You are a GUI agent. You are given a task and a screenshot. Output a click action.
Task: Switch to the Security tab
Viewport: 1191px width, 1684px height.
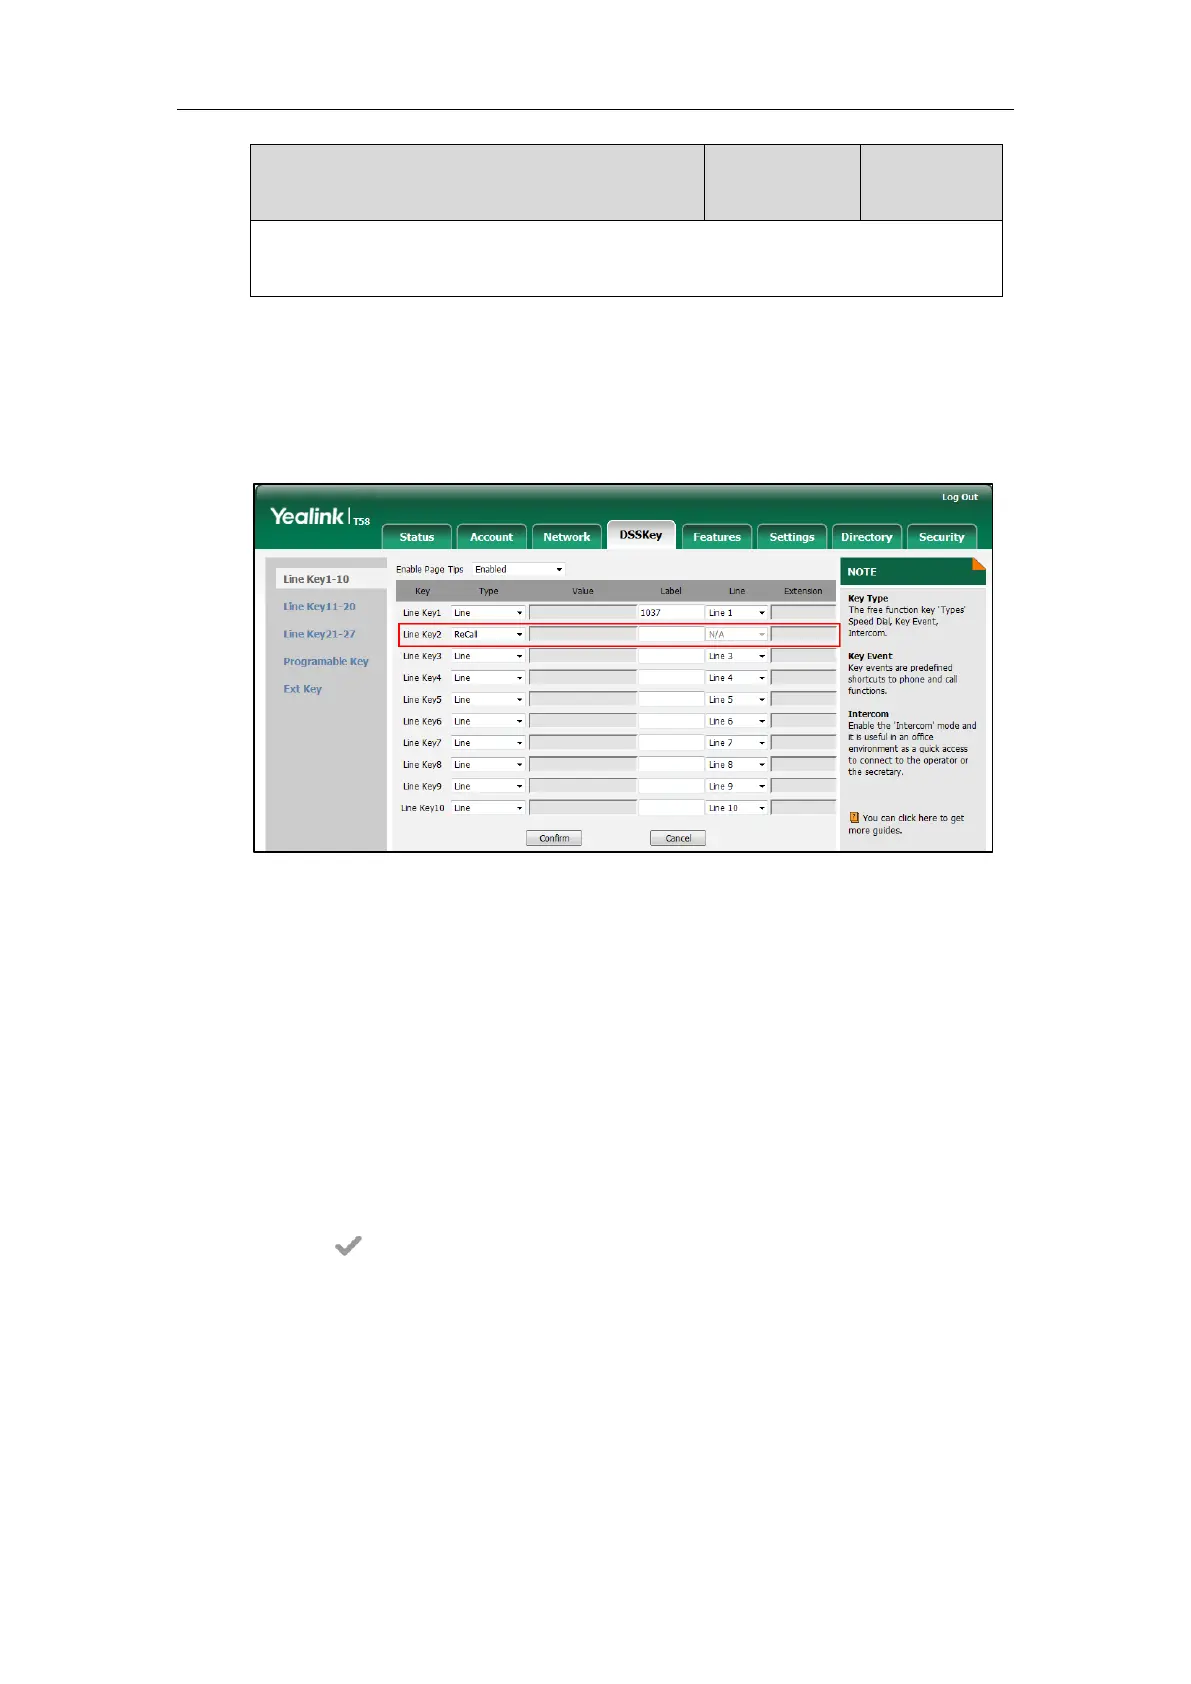pyautogui.click(x=942, y=537)
